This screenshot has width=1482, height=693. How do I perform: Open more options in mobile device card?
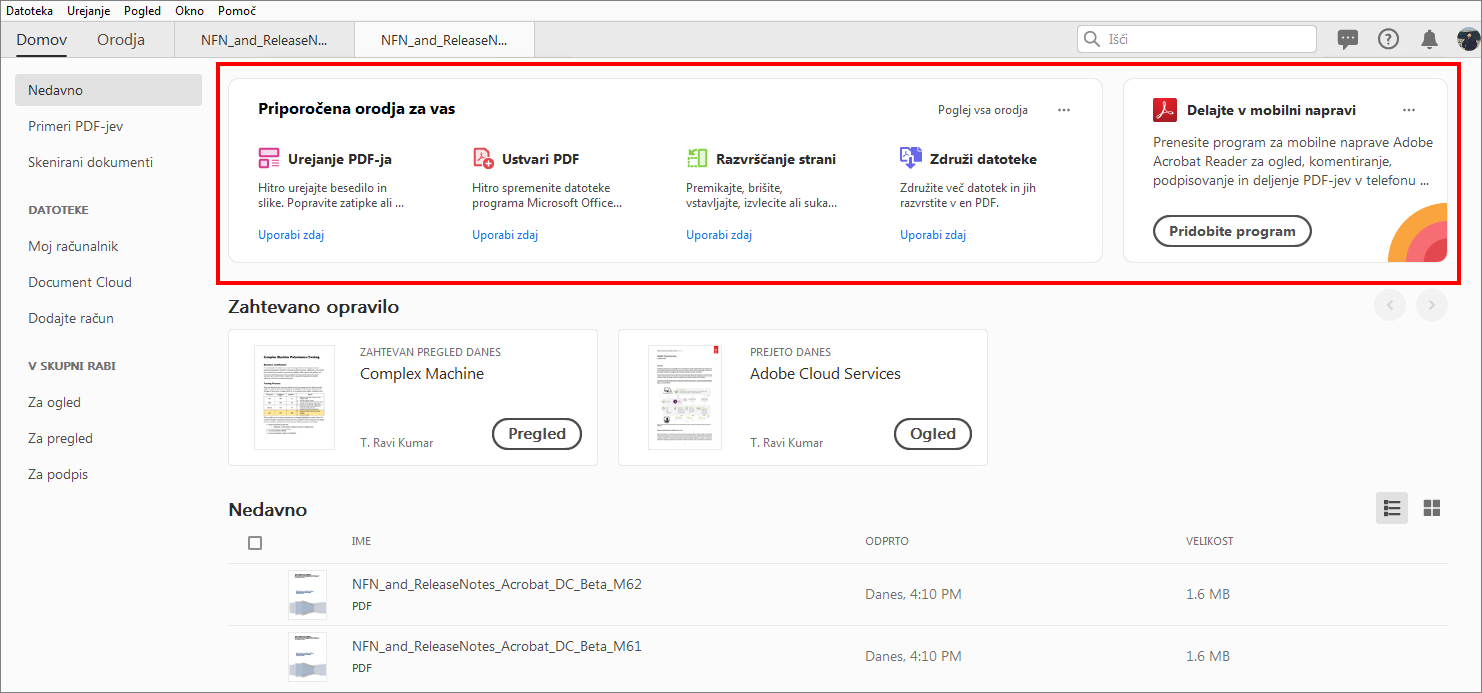click(1409, 110)
